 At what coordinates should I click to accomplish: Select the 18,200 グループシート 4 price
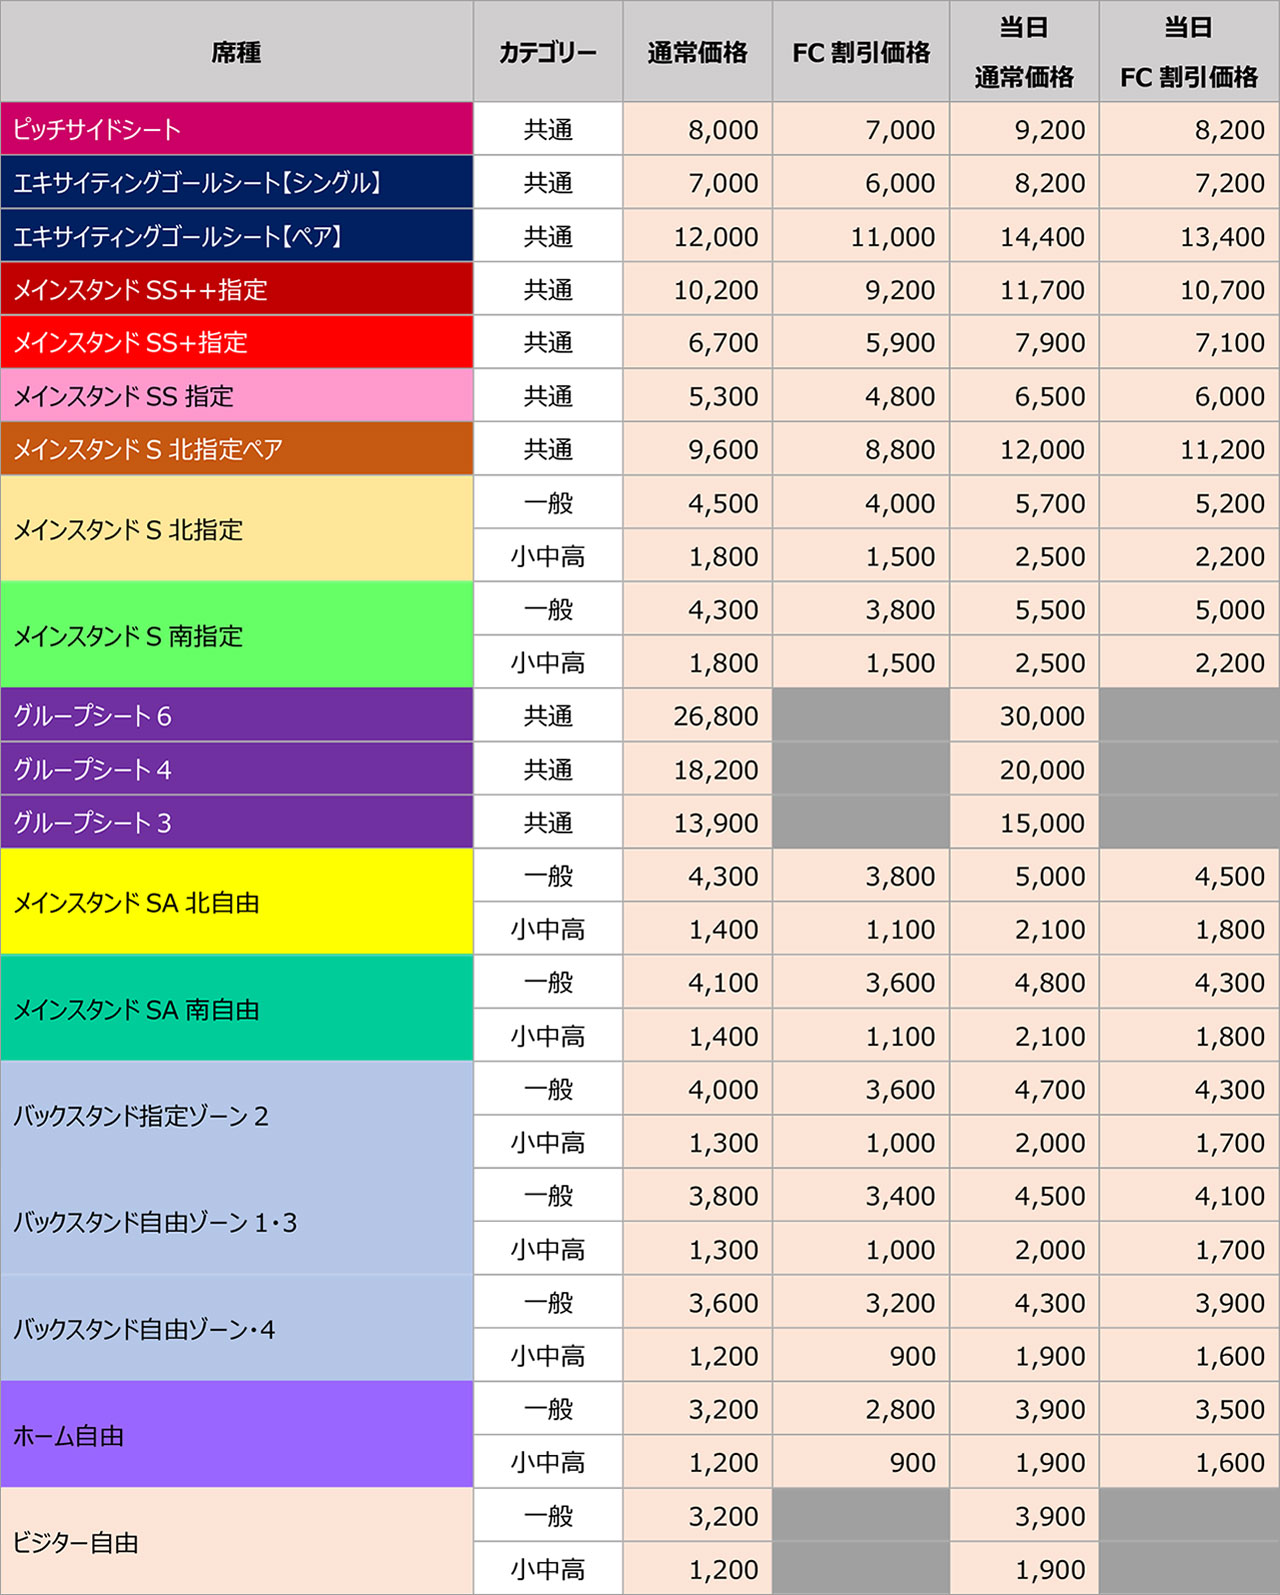(x=697, y=769)
